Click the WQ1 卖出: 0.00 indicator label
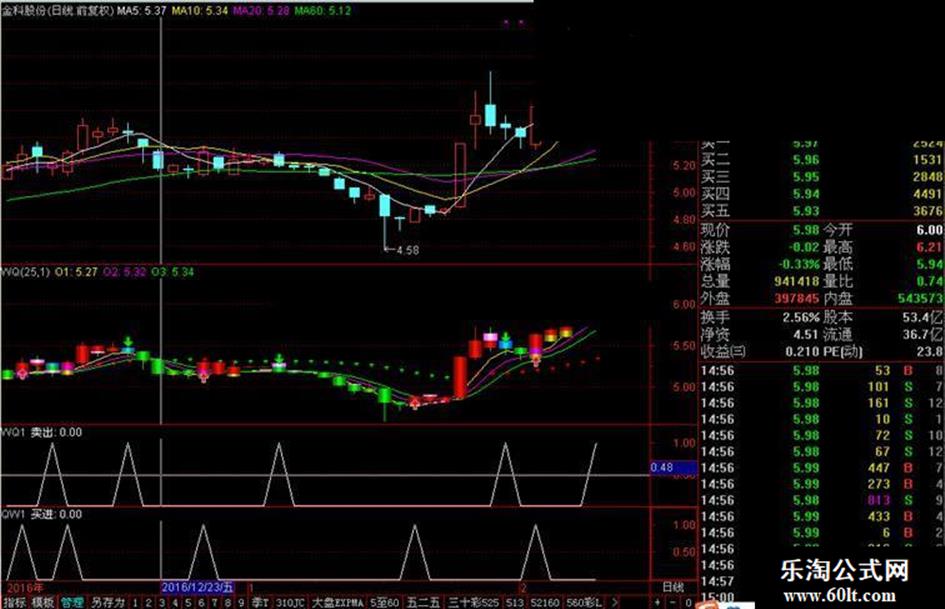 [x=42, y=432]
